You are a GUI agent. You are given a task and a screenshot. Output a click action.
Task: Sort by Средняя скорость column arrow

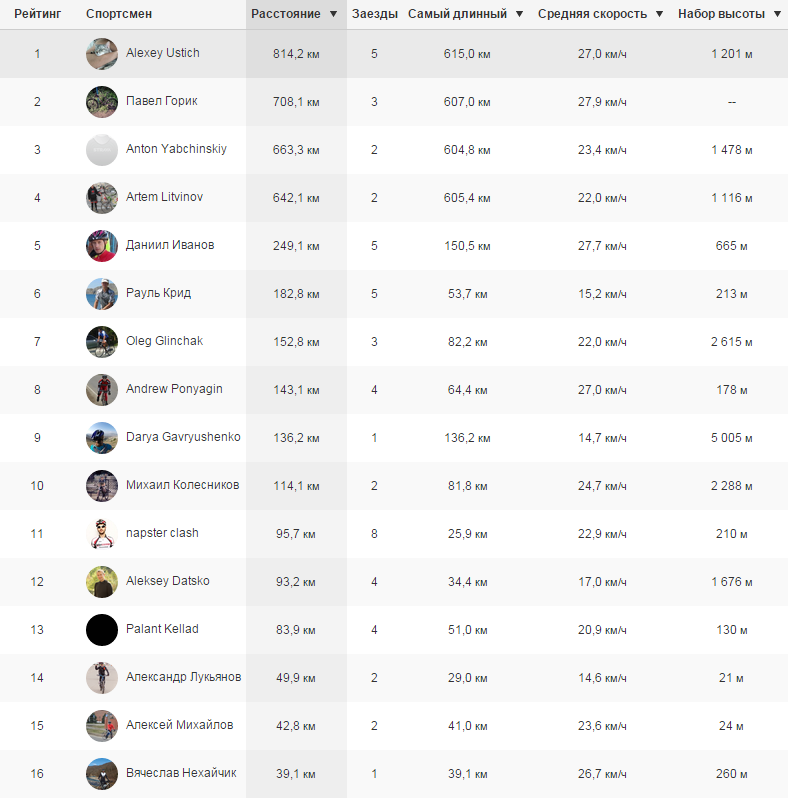pyautogui.click(x=659, y=15)
